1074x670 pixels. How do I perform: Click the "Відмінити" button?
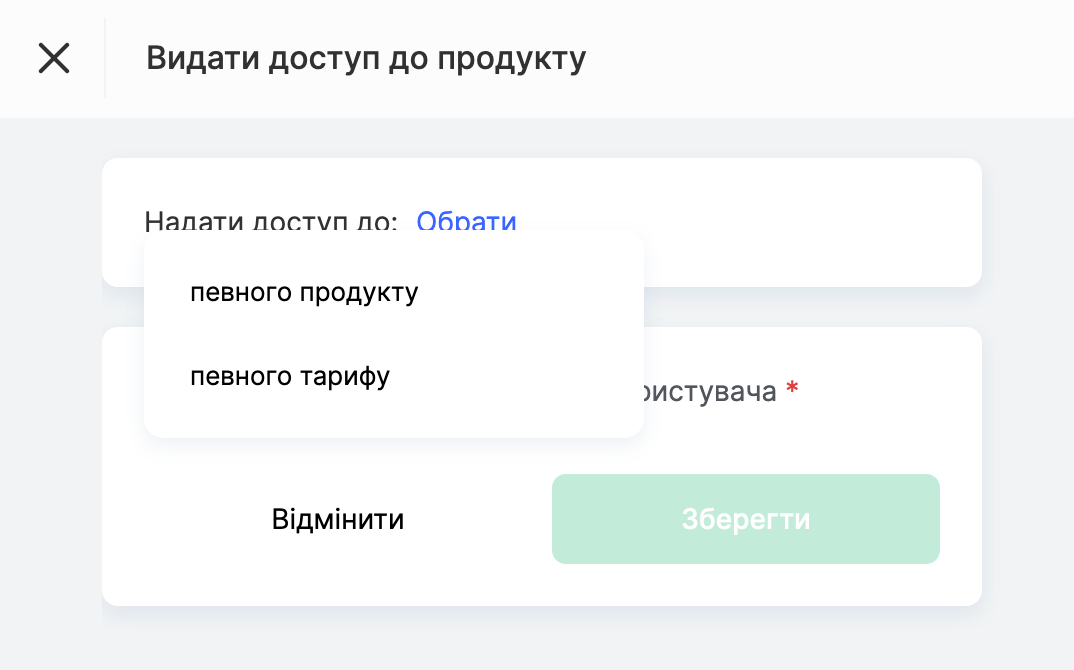338,519
